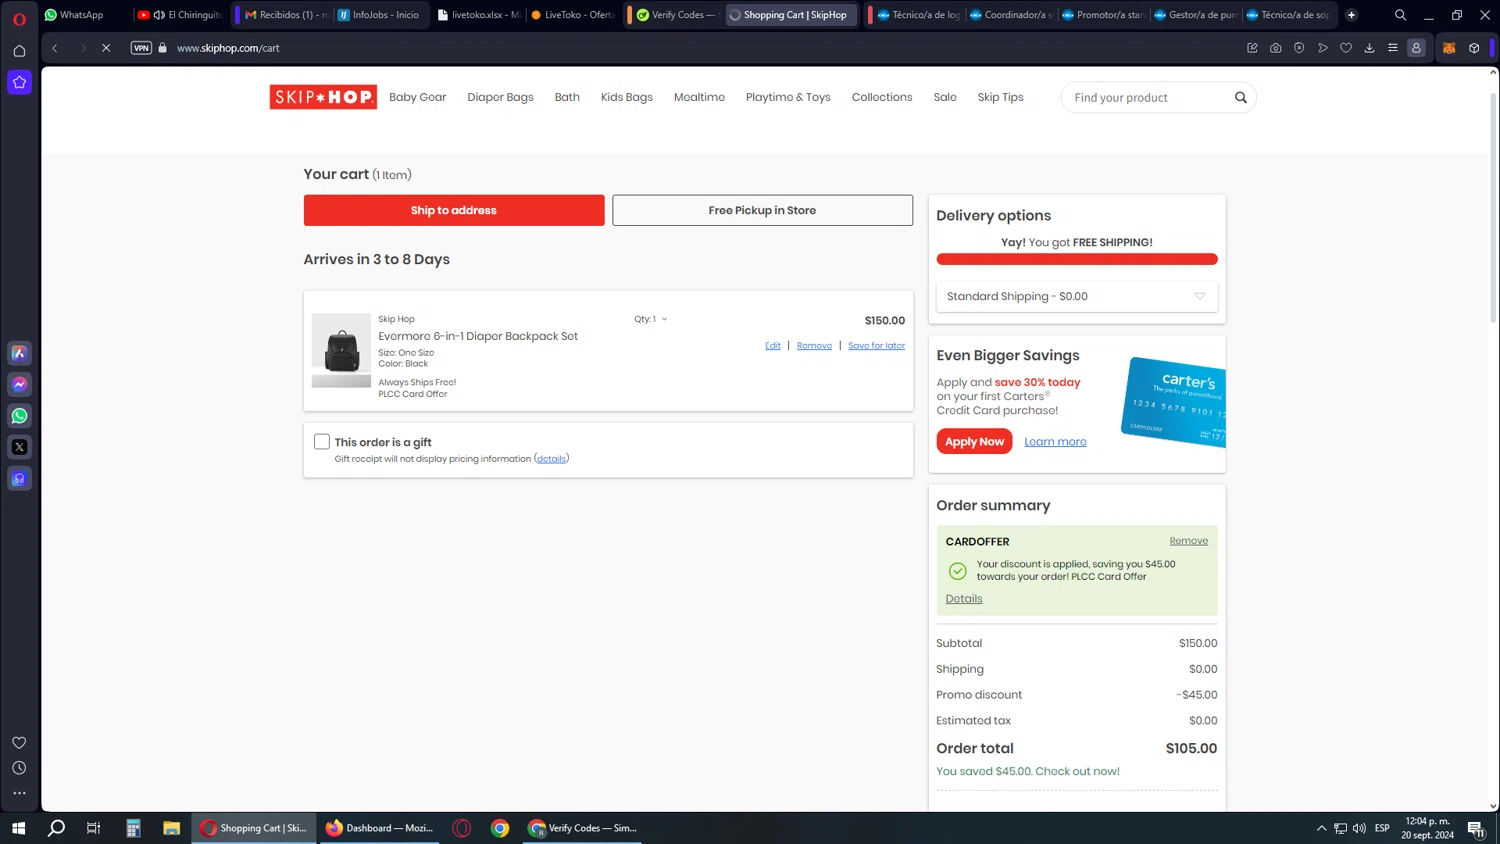Open a new tab with plus button

pos(1351,15)
